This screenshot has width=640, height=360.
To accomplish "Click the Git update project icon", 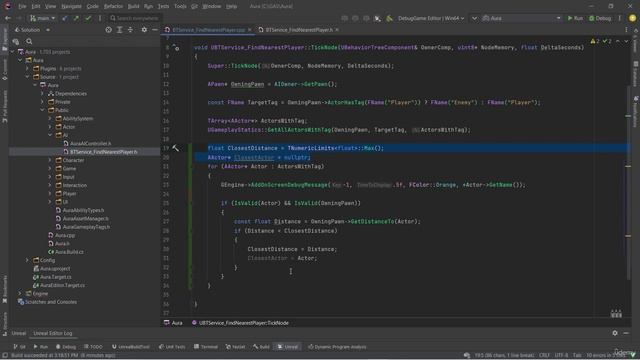I will (65, 18).
